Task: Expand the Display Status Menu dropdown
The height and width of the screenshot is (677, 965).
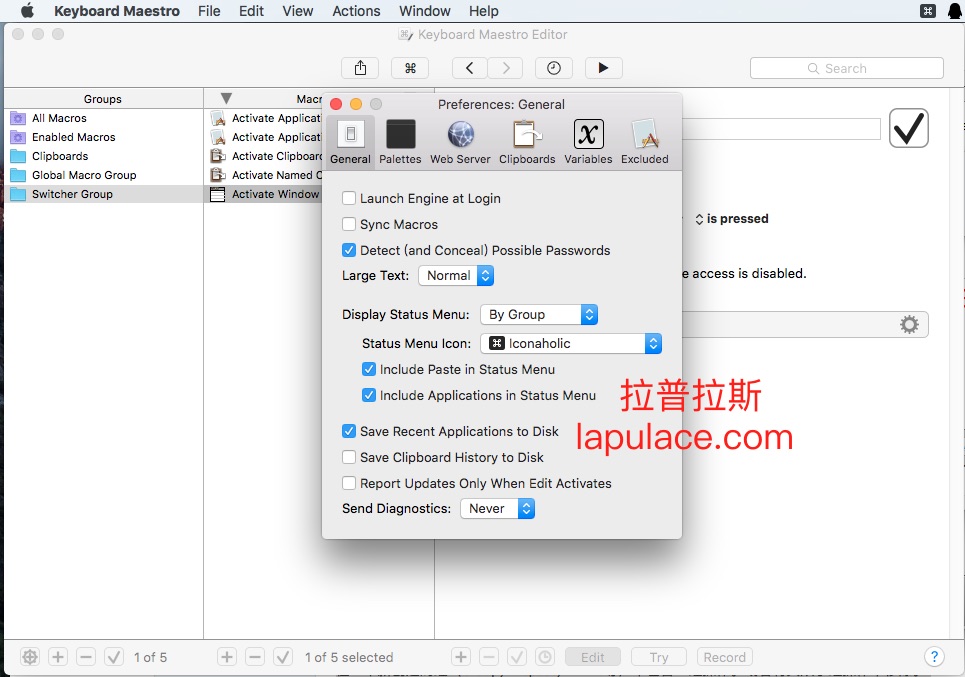Action: (539, 315)
